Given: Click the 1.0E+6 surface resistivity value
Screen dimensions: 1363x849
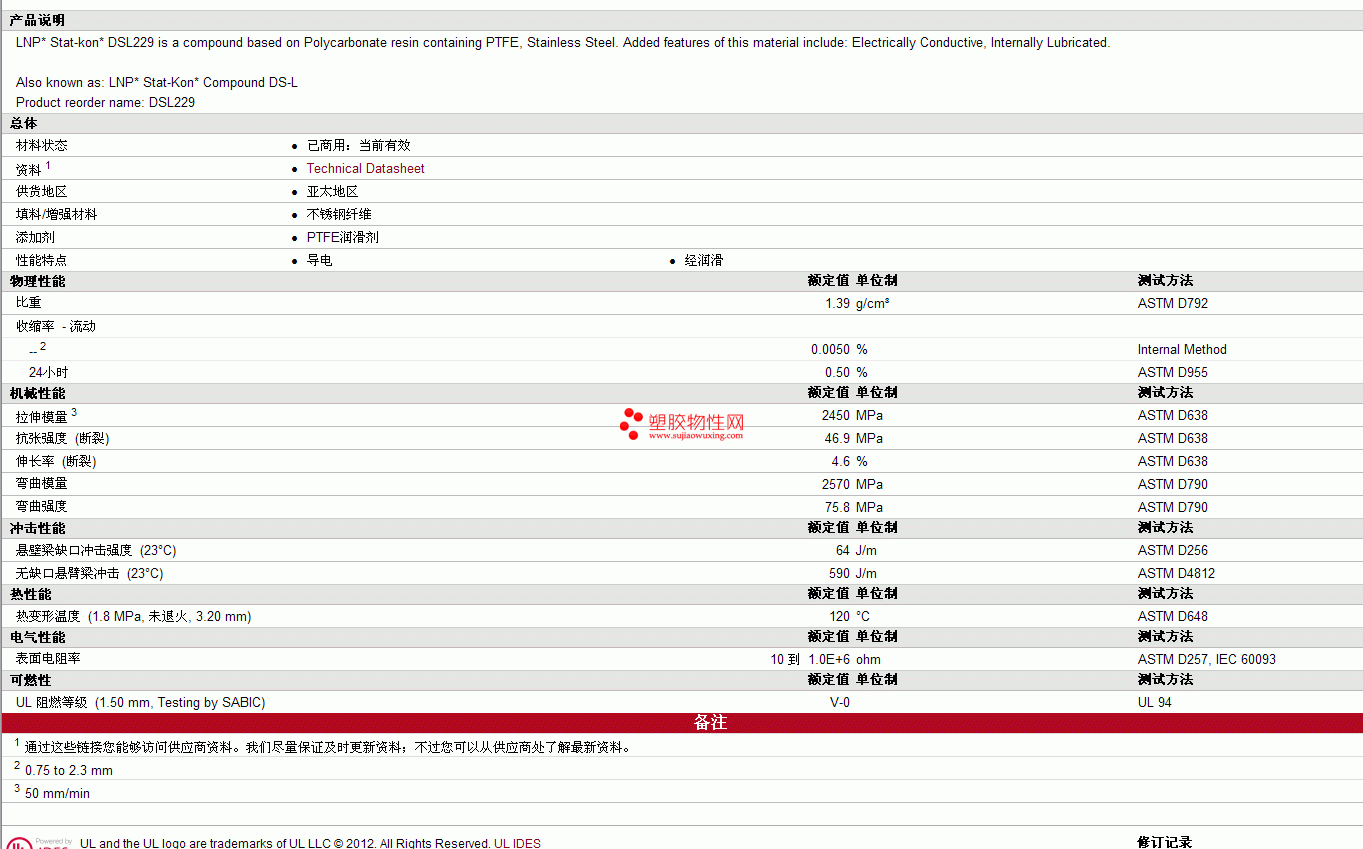Looking at the screenshot, I should [x=829, y=660].
